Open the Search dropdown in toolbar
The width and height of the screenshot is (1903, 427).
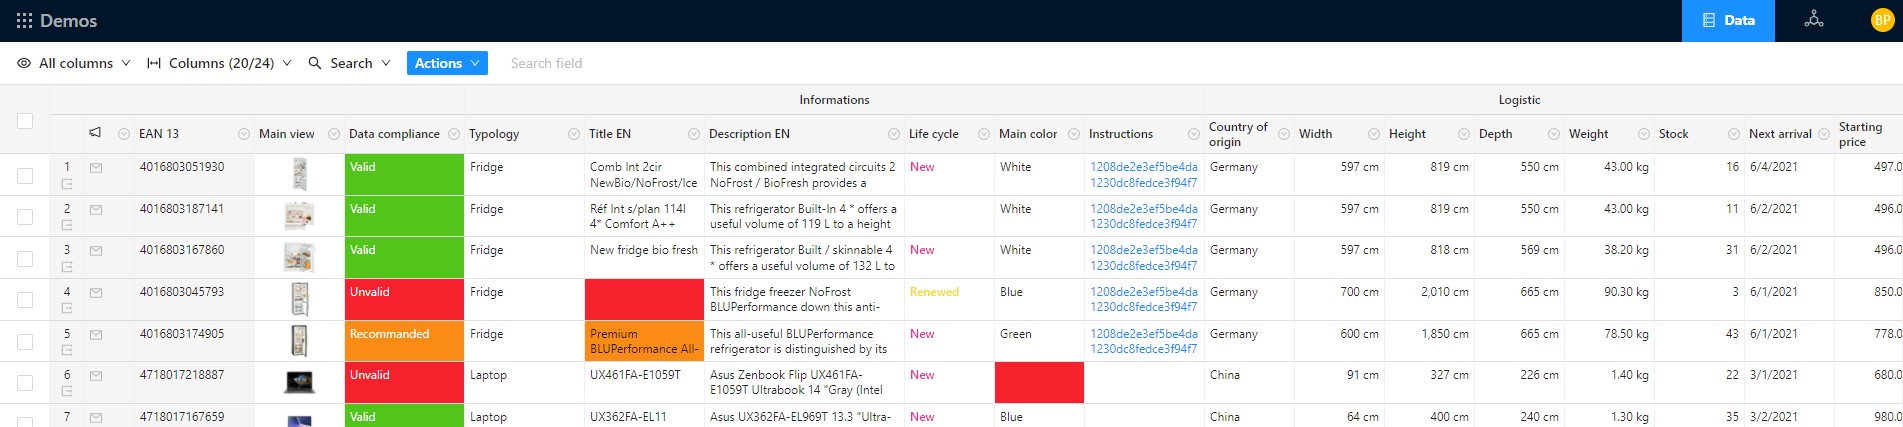[349, 63]
